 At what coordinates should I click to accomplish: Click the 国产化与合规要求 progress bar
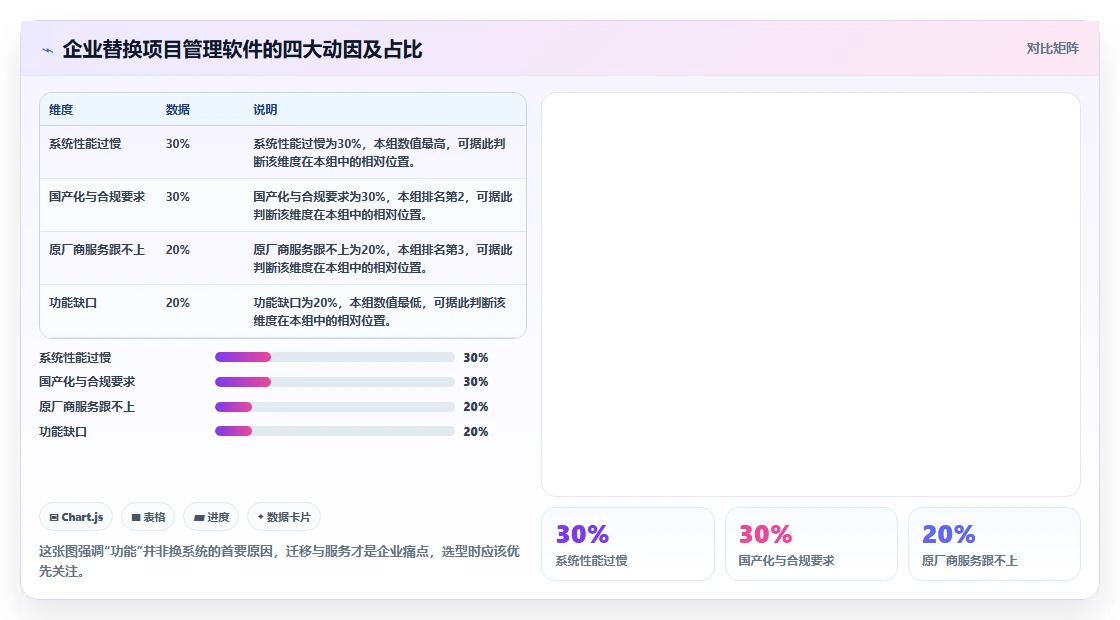[334, 382]
